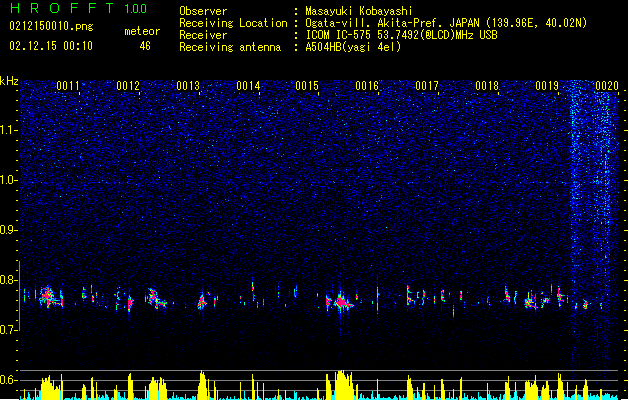Click the 0011 time marker
This screenshot has width=629, height=400.
68,86
